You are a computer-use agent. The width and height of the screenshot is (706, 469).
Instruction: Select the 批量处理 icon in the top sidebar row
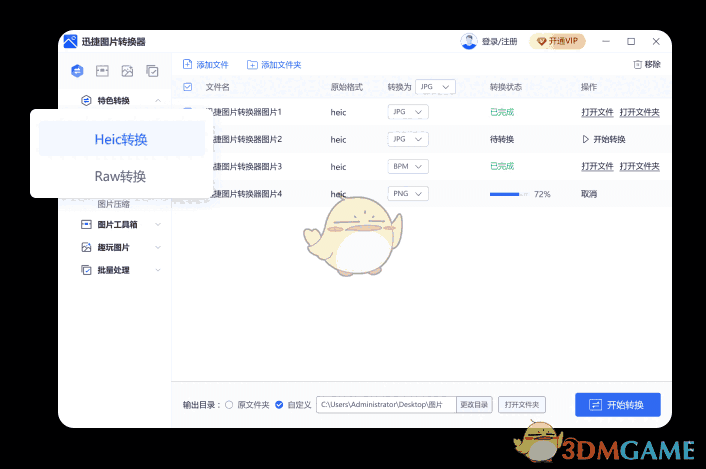[152, 71]
